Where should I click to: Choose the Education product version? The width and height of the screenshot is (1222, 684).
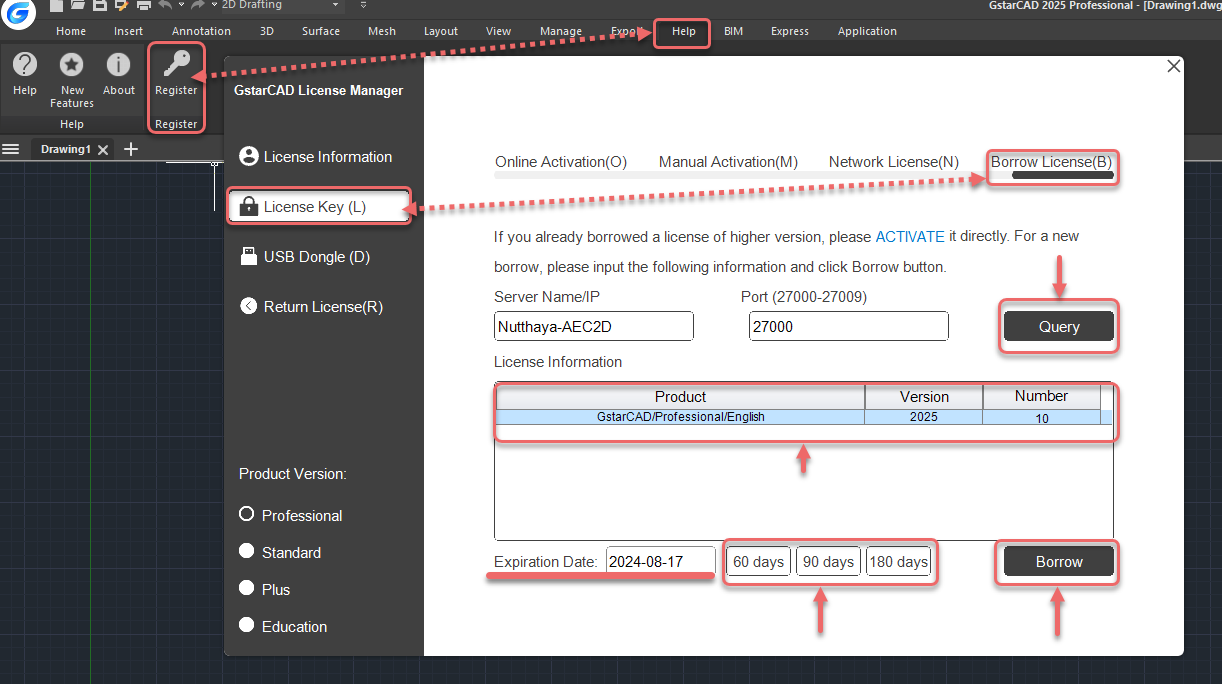click(246, 626)
